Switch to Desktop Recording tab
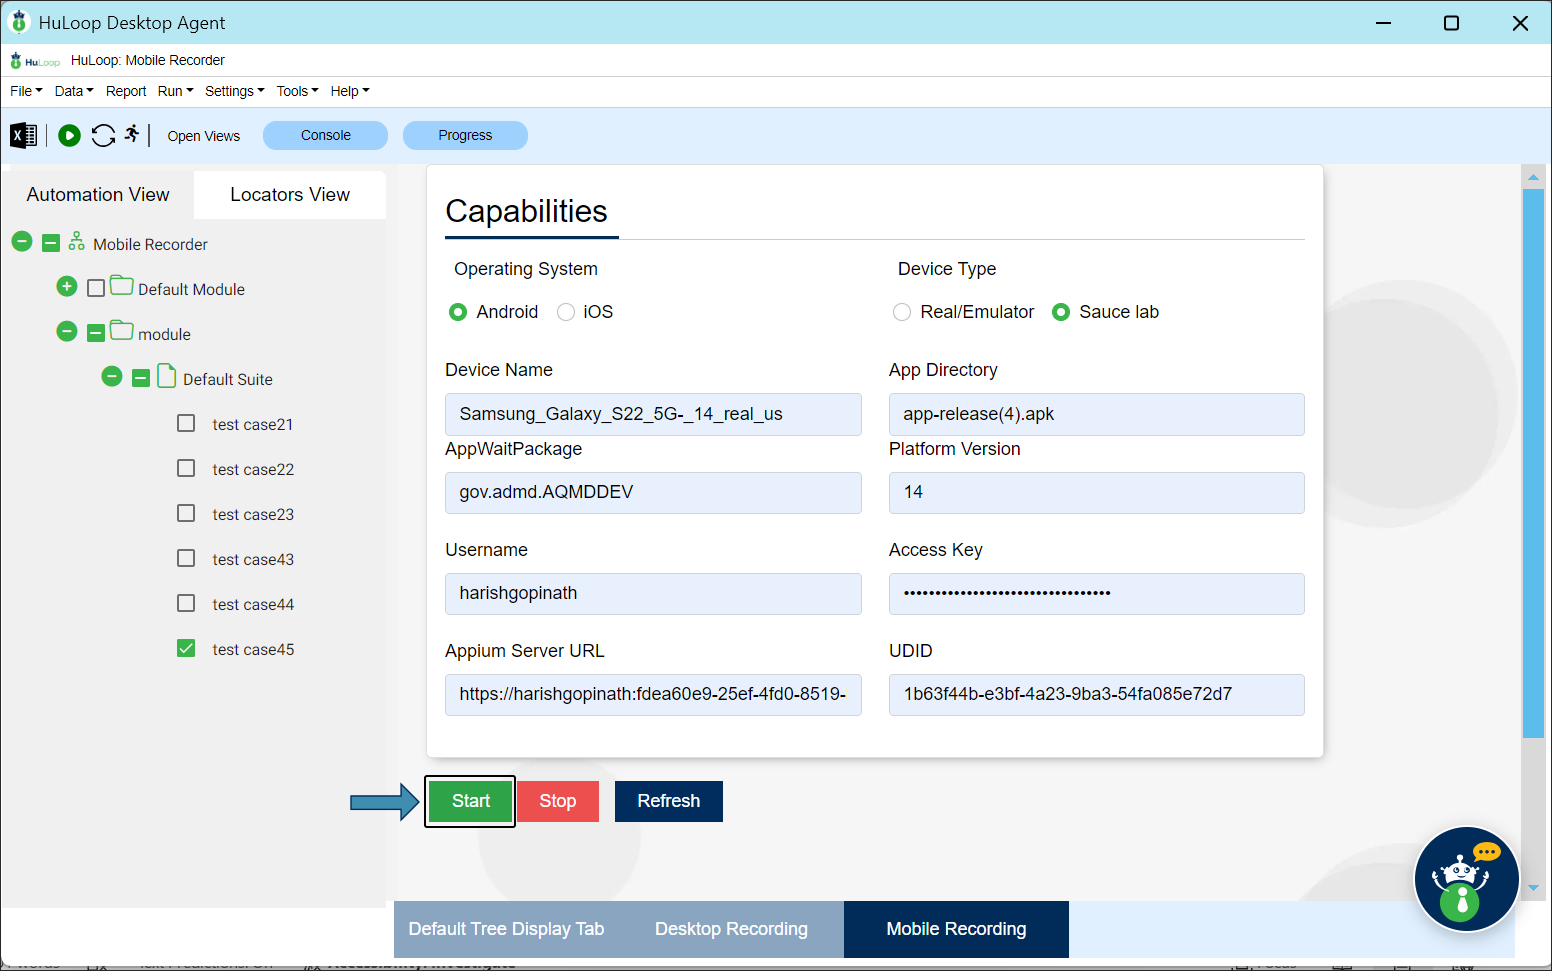 pos(731,929)
